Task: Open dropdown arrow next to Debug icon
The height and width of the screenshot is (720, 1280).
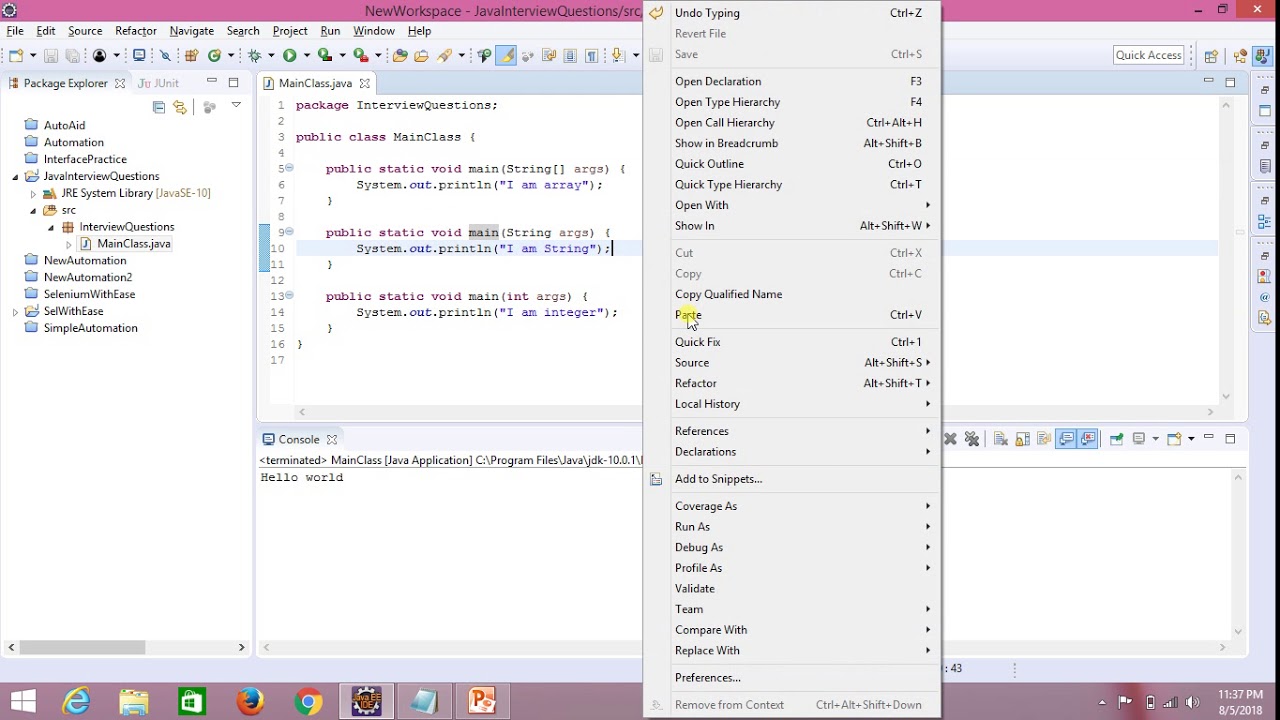Action: [271, 56]
